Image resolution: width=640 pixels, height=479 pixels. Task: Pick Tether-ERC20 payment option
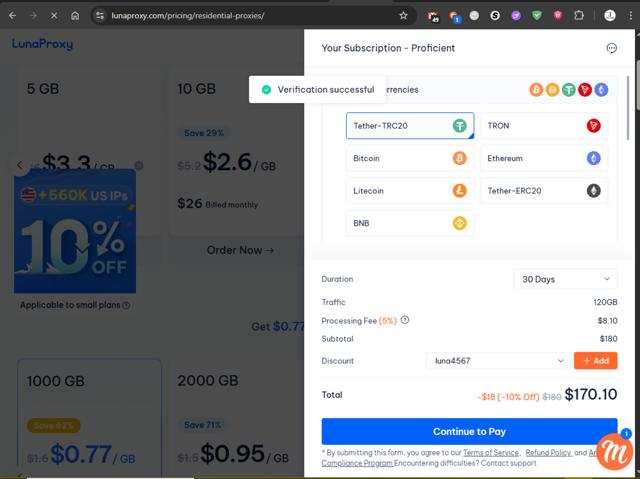coord(544,191)
